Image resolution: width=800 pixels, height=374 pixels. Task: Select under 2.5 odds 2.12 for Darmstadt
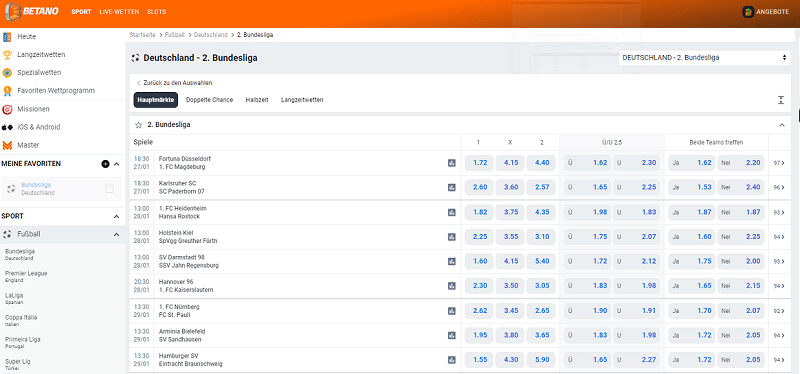point(636,261)
